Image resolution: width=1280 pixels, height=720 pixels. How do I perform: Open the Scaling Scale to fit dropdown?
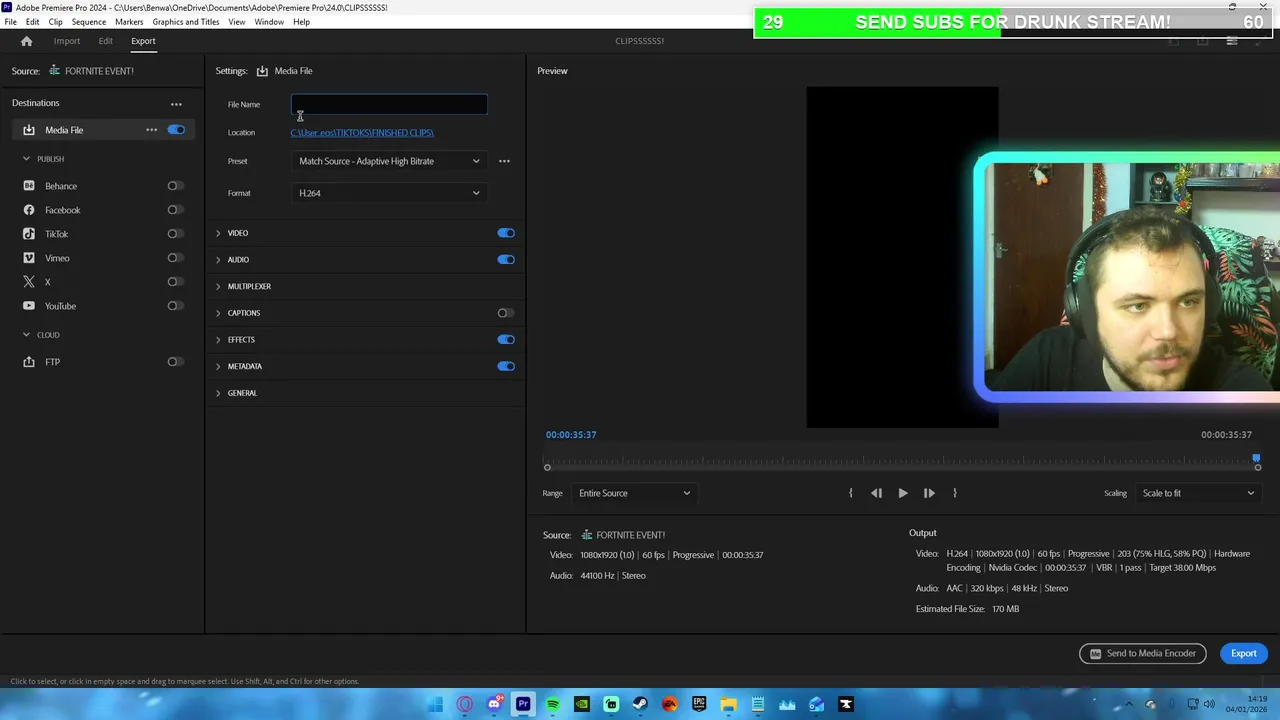pyautogui.click(x=1197, y=493)
